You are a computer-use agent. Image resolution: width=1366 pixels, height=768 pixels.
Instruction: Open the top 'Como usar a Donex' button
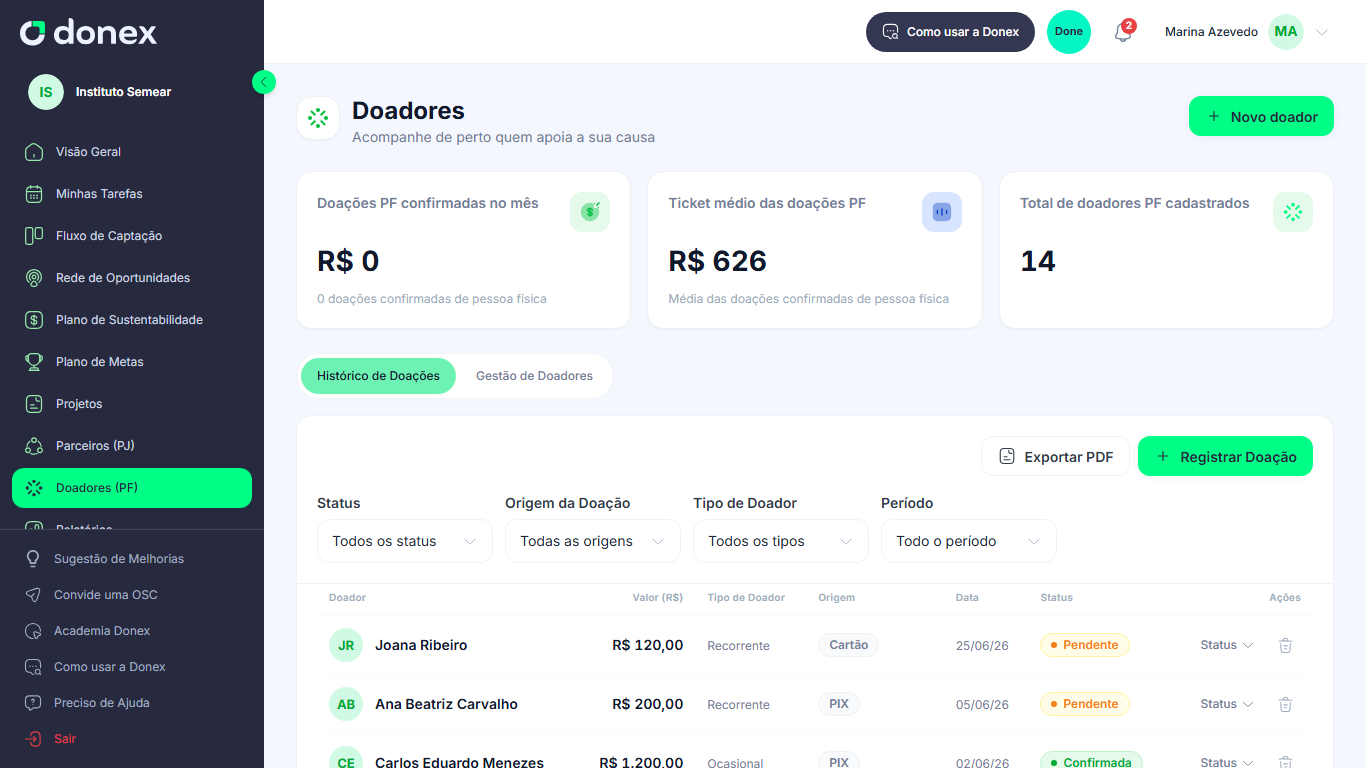(950, 32)
